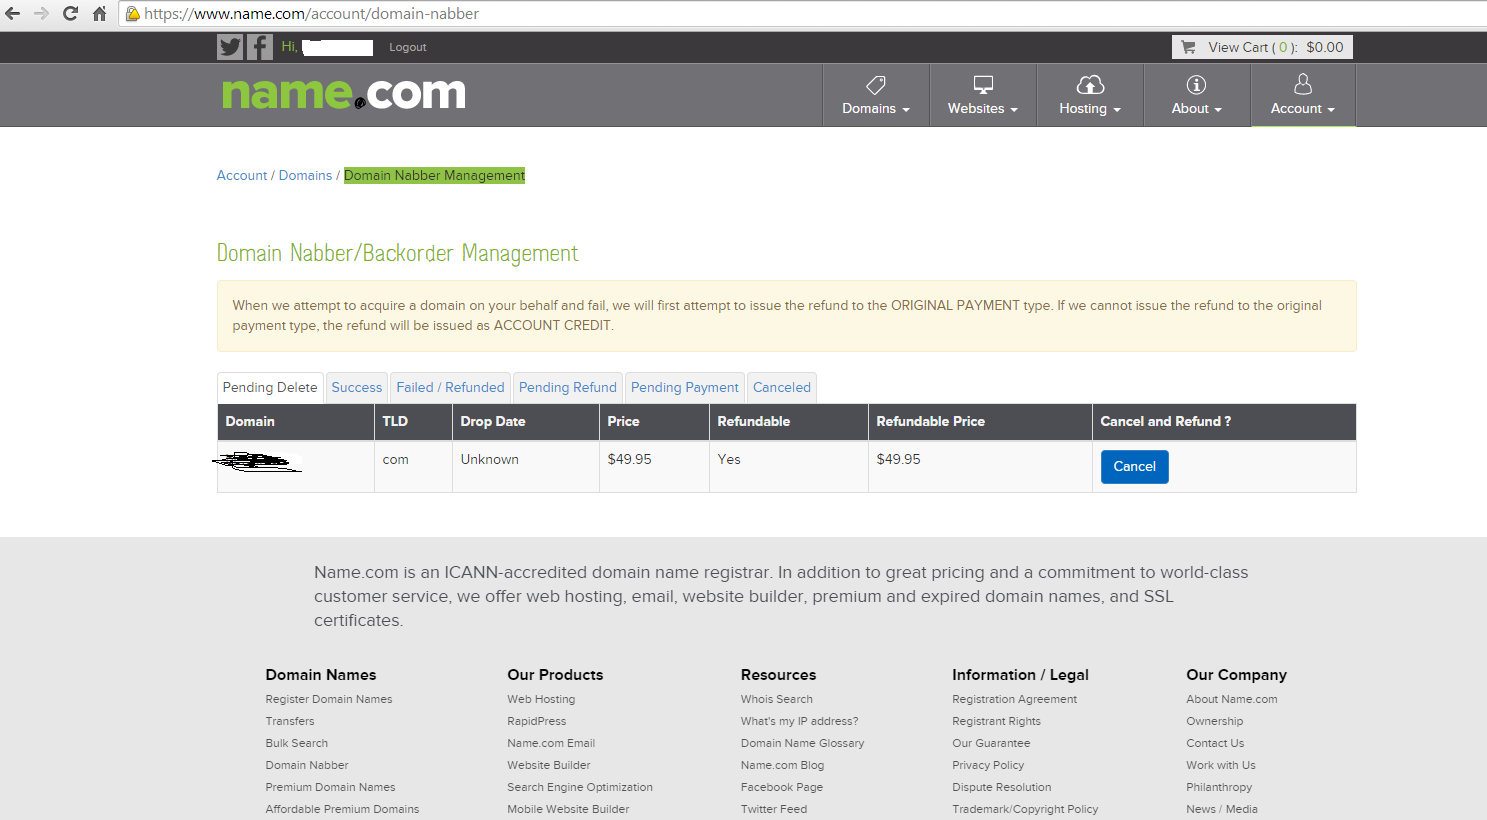Open the Failed / Refunded tab
Image resolution: width=1487 pixels, height=820 pixels.
(450, 388)
